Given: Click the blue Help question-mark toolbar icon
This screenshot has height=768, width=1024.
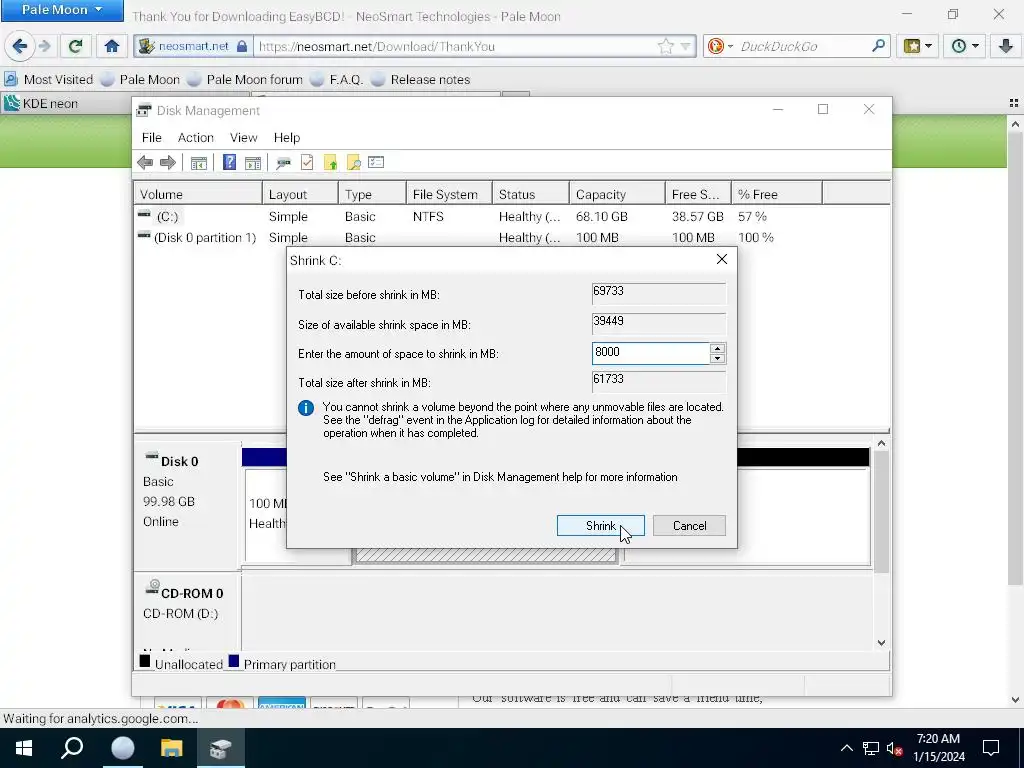Looking at the screenshot, I should point(229,163).
